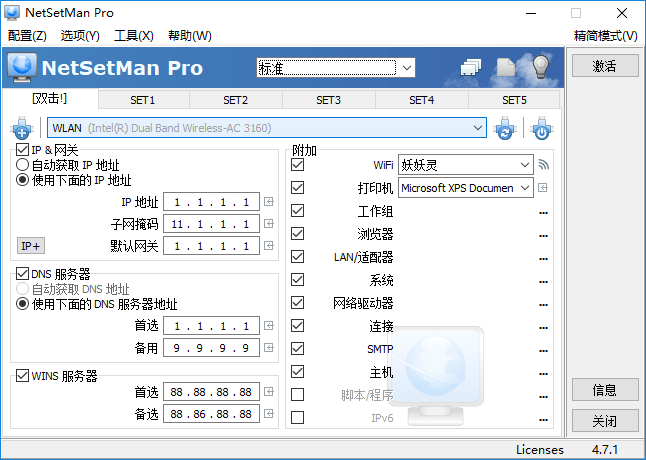Open the IPv6 settings ellipsis
646x460 pixels.
click(x=543, y=420)
